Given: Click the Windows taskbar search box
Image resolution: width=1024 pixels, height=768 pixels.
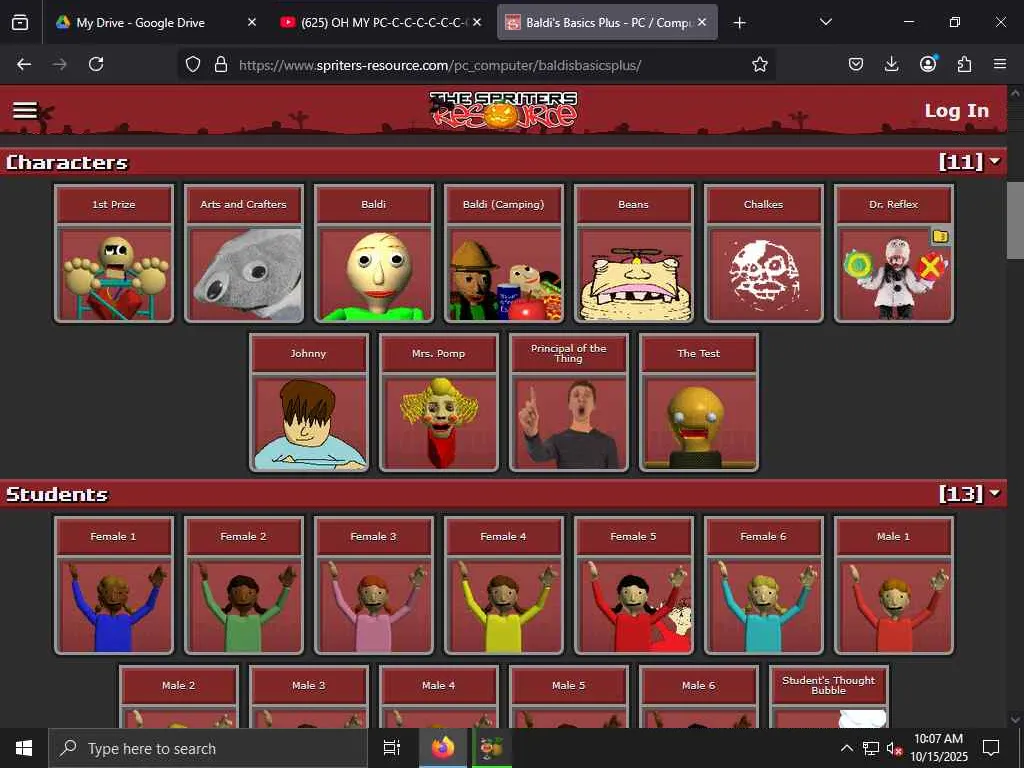Looking at the screenshot, I should [208, 748].
